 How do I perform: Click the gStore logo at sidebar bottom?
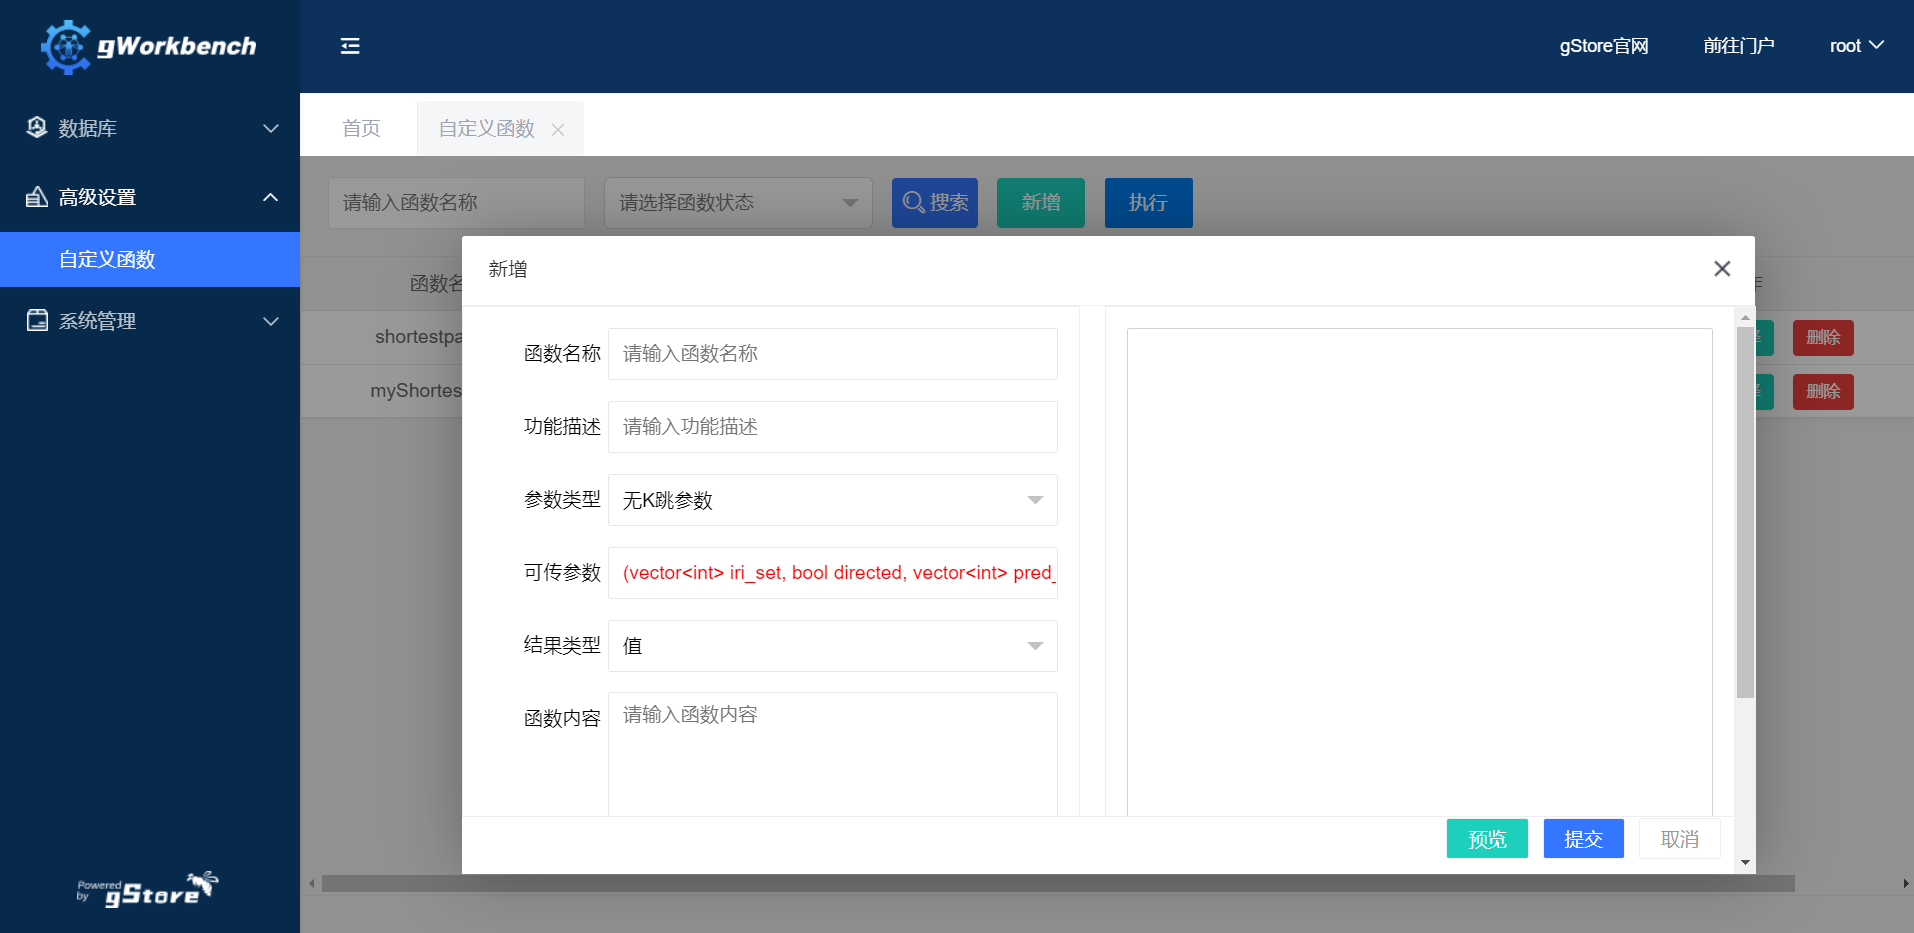click(148, 889)
